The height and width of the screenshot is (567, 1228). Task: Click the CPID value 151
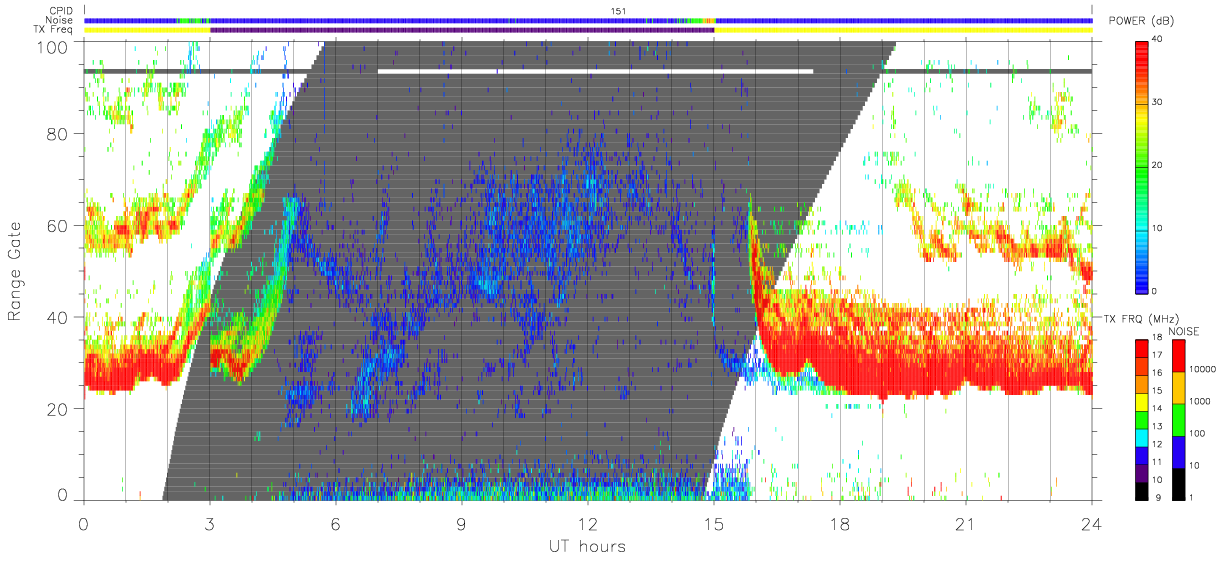(619, 11)
